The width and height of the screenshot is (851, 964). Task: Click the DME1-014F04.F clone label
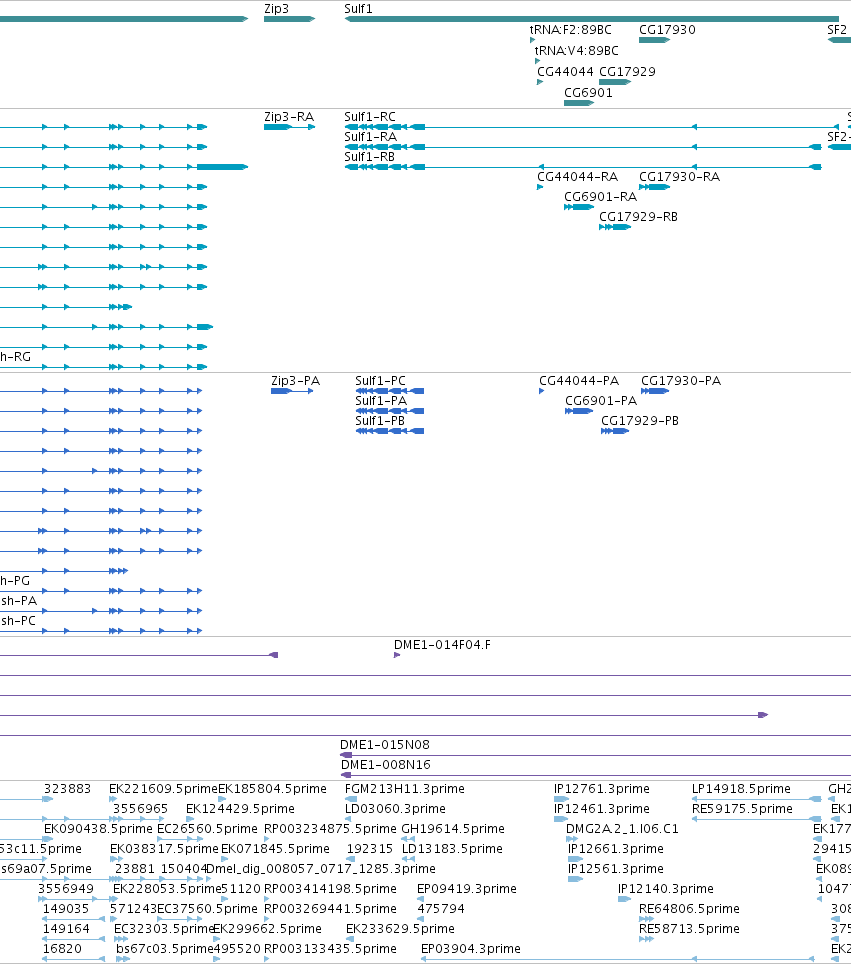click(442, 644)
